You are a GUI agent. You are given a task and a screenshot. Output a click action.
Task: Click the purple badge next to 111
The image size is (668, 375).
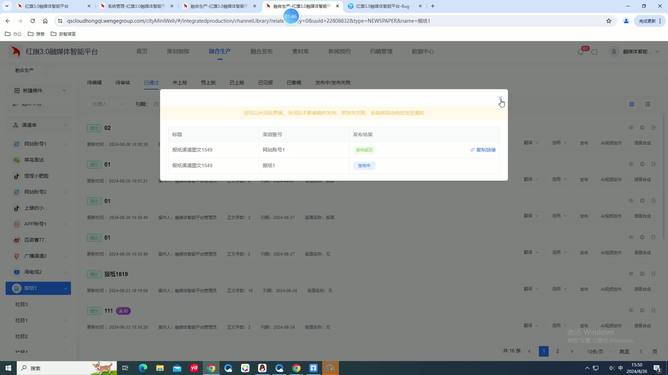tap(123, 311)
